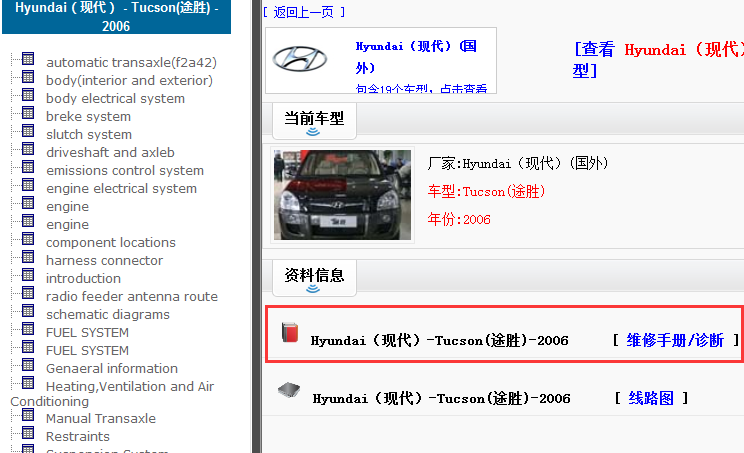Click the 车型:Tucson(途胜) text

[486, 192]
